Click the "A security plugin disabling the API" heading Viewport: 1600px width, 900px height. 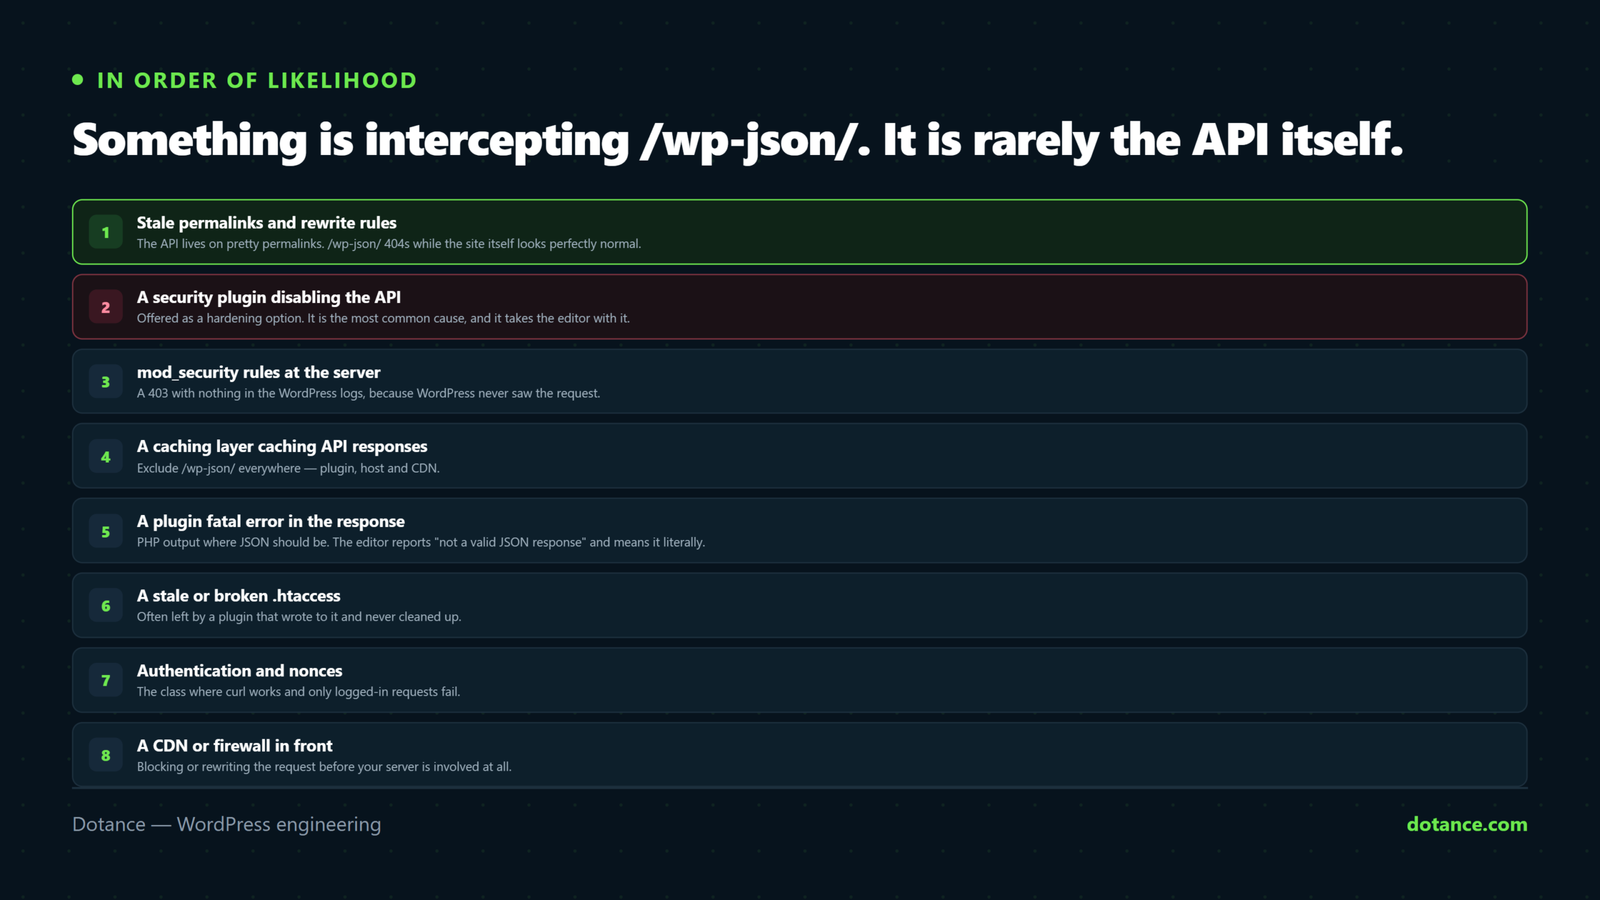pos(269,297)
